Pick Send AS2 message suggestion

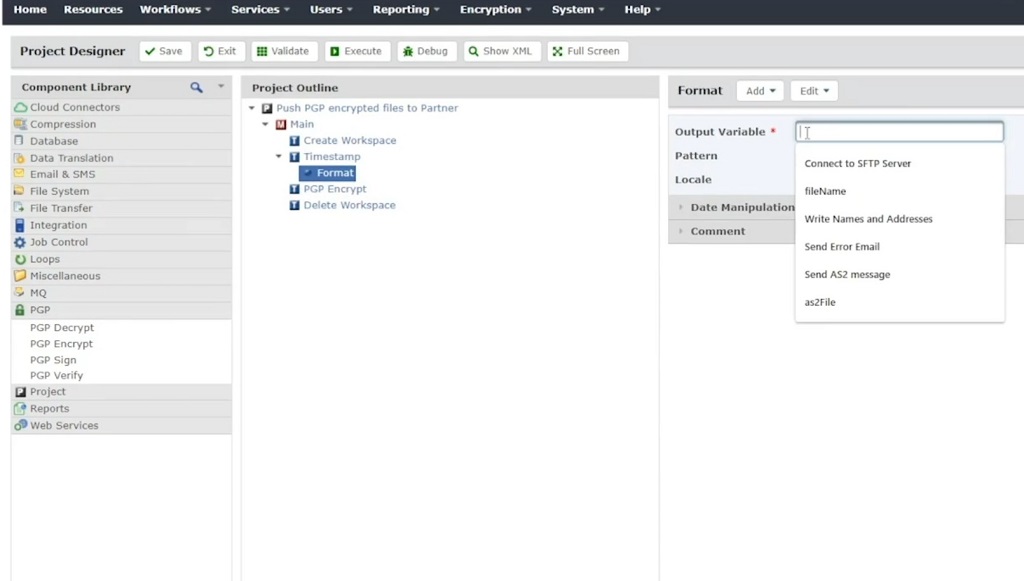pyautogui.click(x=899, y=274)
